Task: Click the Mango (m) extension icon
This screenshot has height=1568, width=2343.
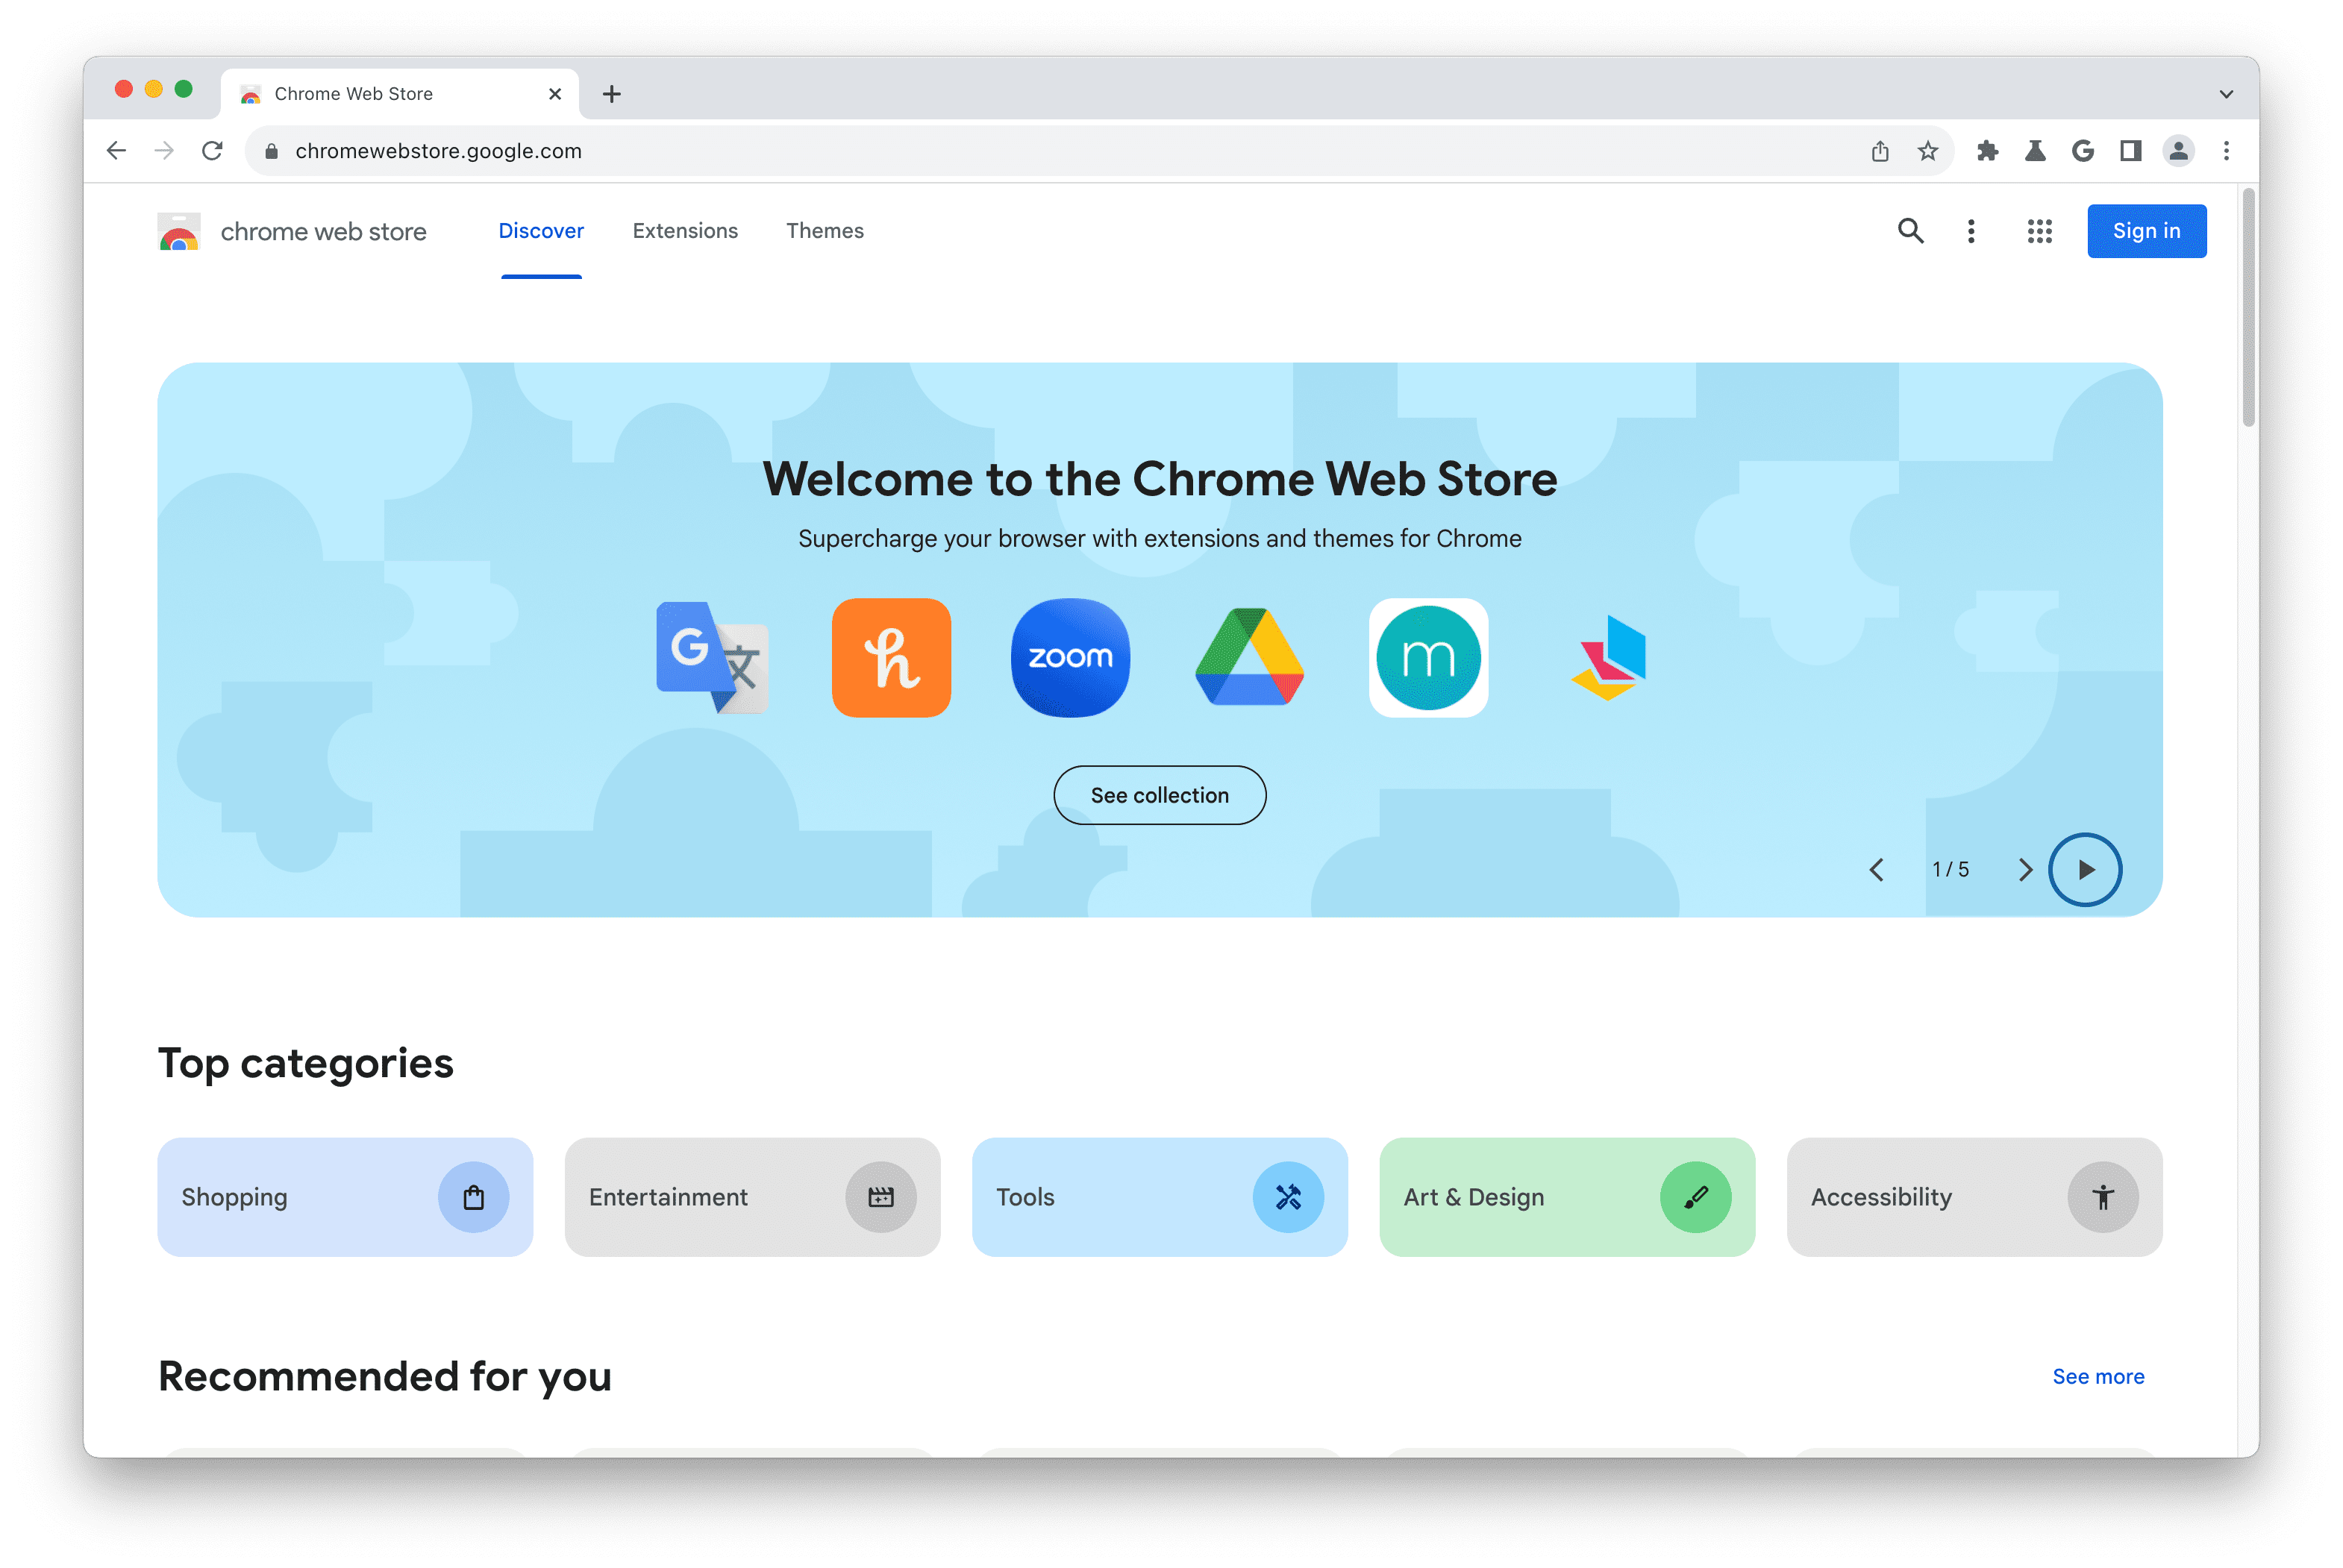Action: point(1428,656)
